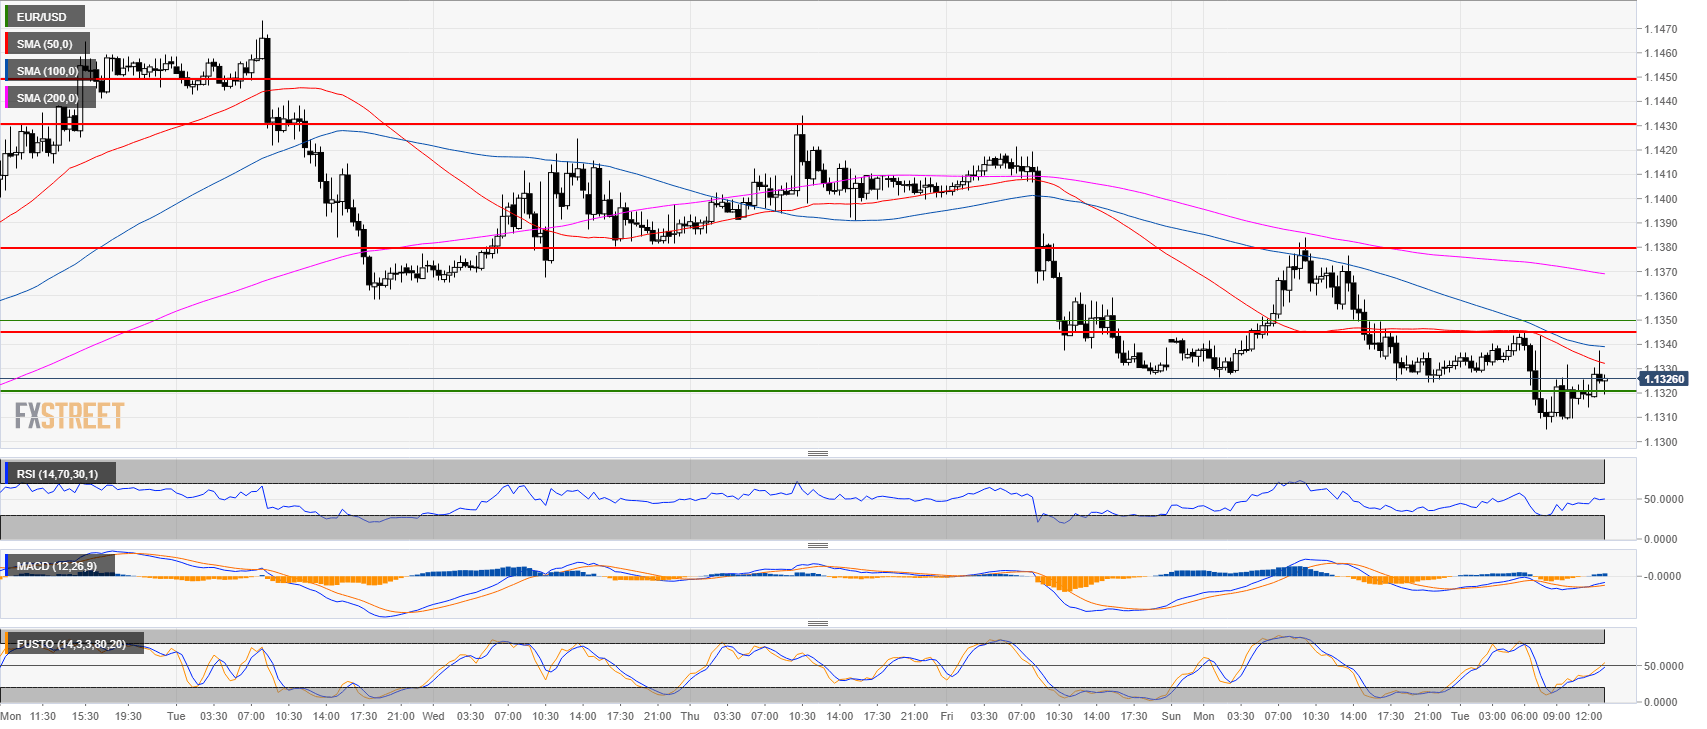Click the orange color bar beside FUSTO

tap(6, 644)
